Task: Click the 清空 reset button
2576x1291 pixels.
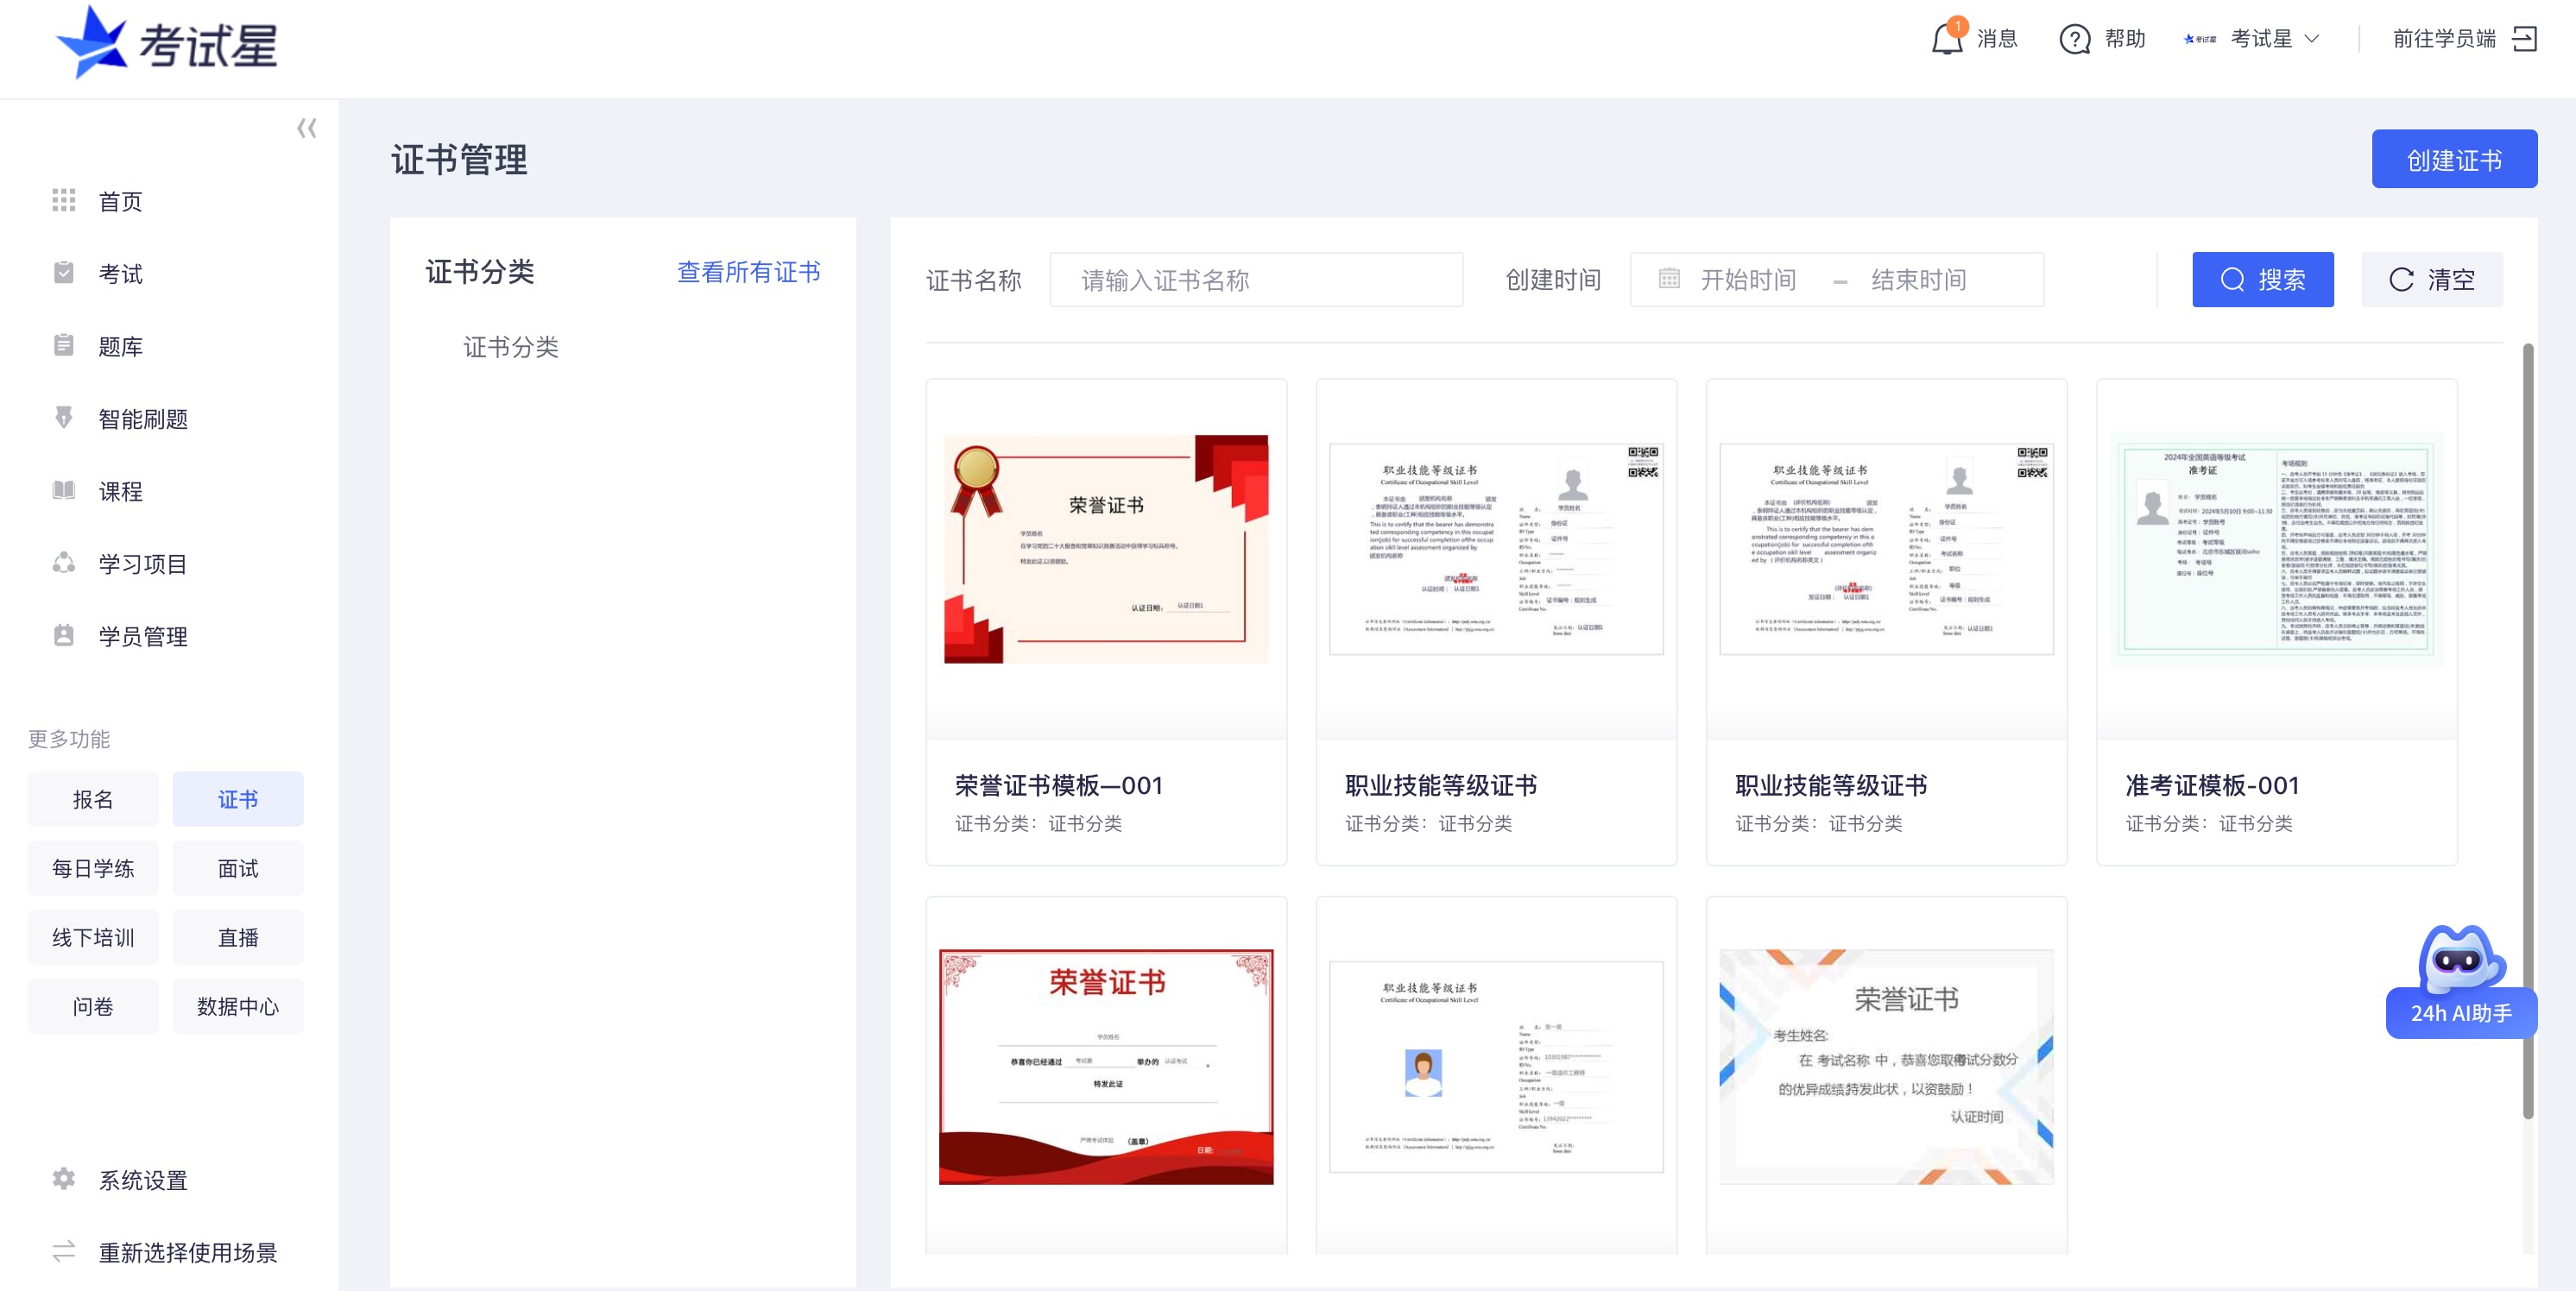Action: (x=2432, y=280)
